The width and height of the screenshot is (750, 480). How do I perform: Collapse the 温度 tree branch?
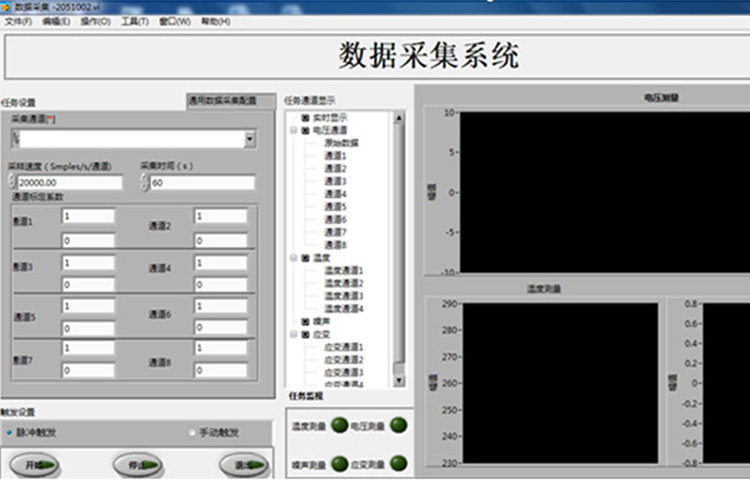tap(293, 257)
